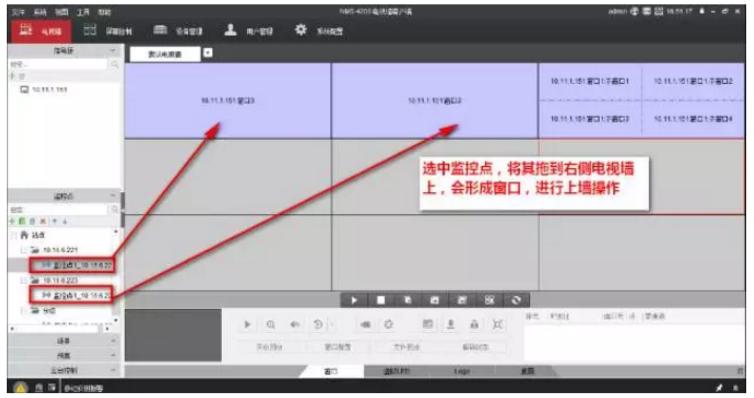
Task: Click the camera recorder icon in lower panel
Action: tap(365, 324)
